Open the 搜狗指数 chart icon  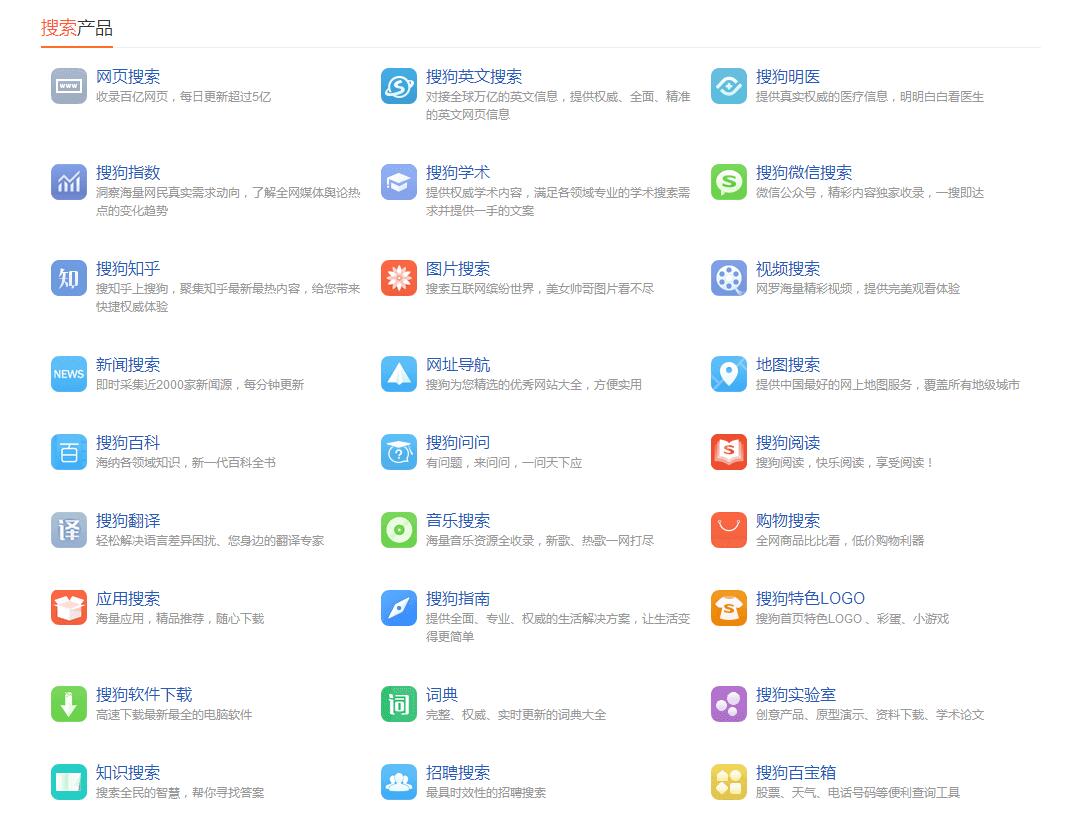[x=69, y=182]
